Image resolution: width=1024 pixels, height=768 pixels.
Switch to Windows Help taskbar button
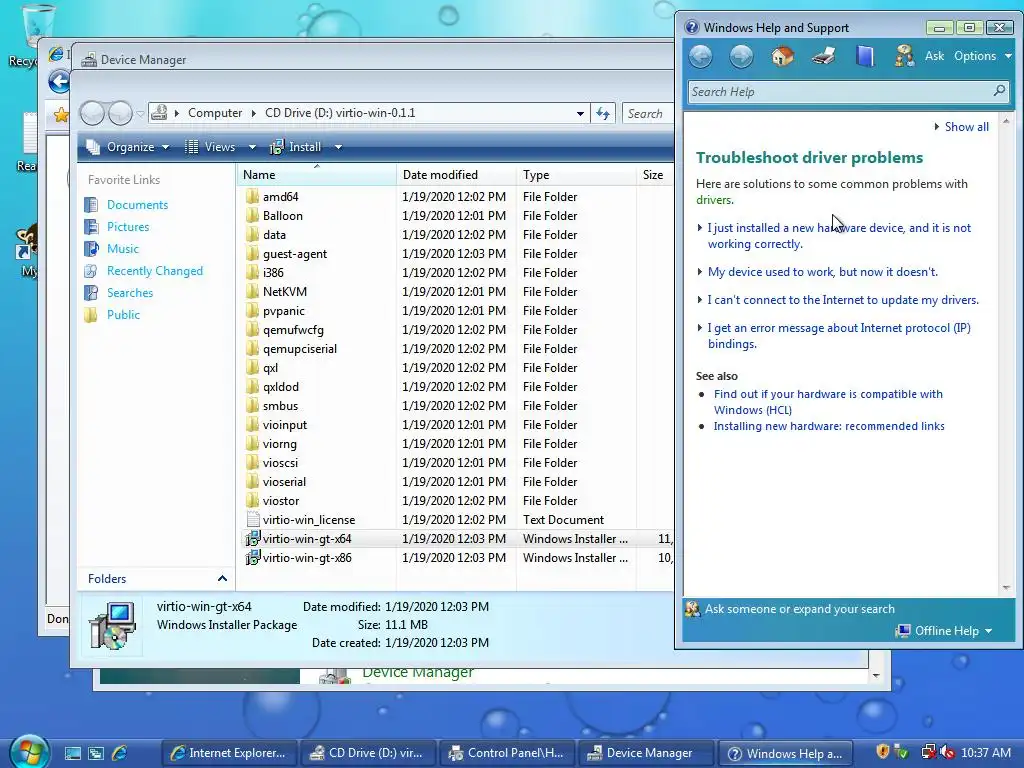point(786,753)
